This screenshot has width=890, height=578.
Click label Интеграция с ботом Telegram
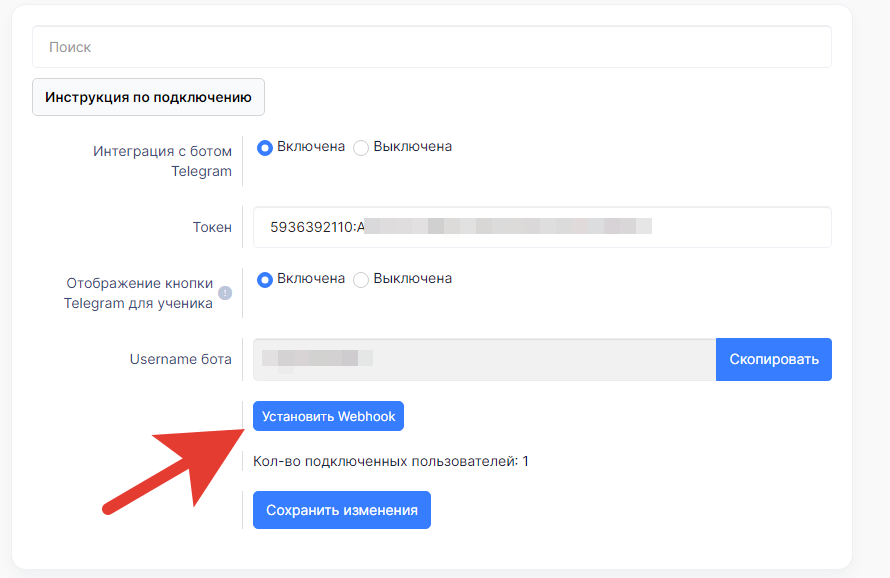(x=162, y=161)
